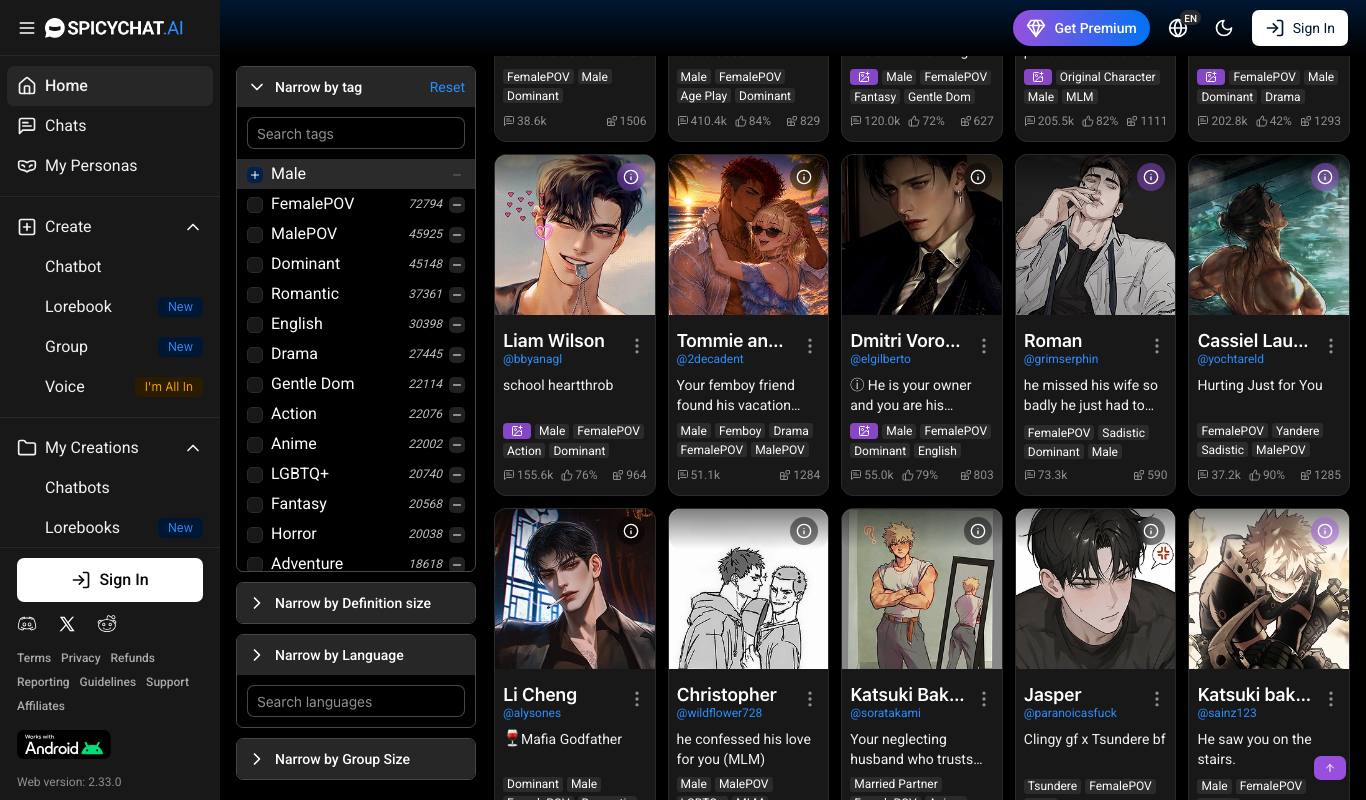Open the Privacy link
The height and width of the screenshot is (800, 1366).
pyautogui.click(x=81, y=658)
